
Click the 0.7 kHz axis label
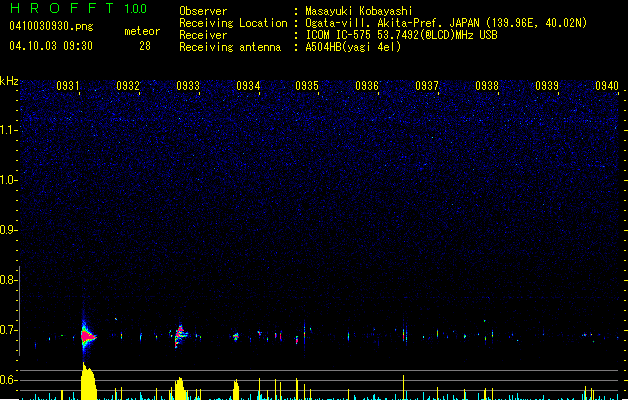[8, 330]
